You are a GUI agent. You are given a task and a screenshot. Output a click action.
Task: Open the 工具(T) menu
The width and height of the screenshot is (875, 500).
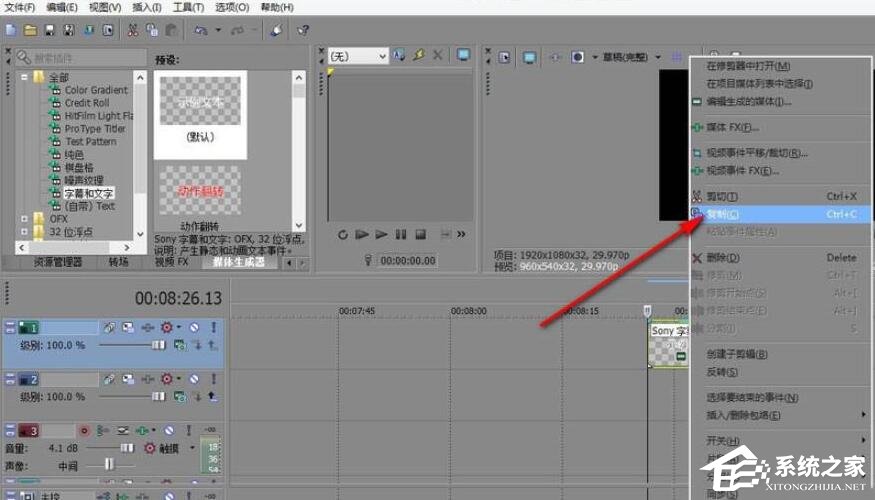click(x=188, y=7)
